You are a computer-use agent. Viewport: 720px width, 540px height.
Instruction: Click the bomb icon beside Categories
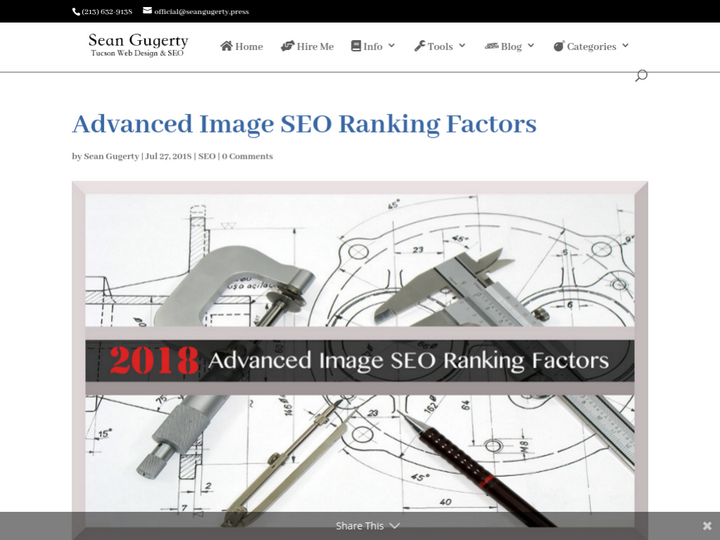tap(559, 46)
